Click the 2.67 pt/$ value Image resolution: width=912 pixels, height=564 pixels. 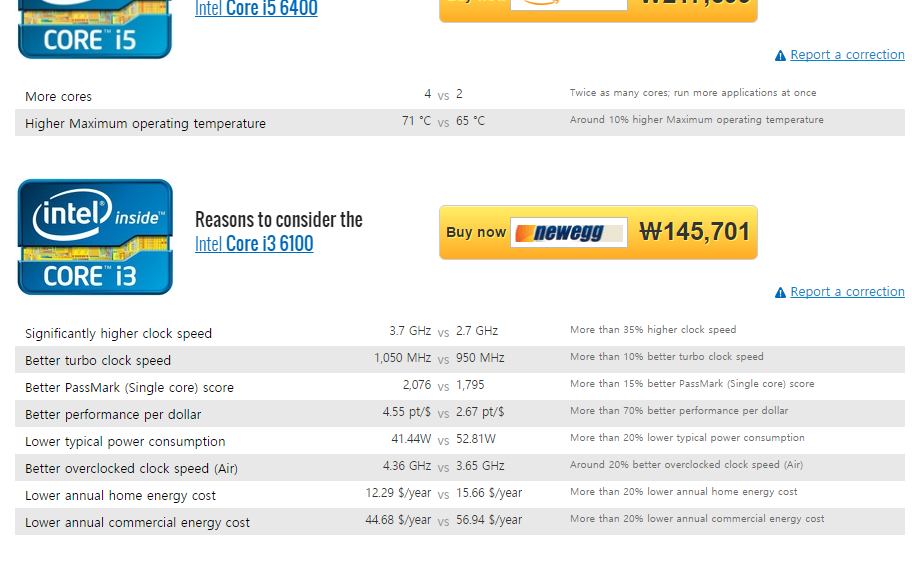point(480,412)
